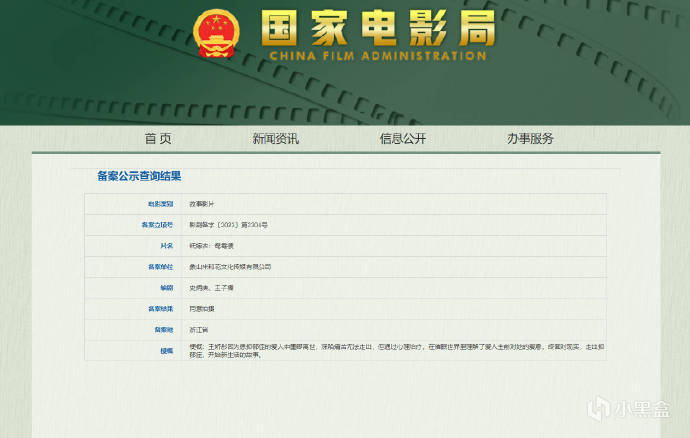Click the synopsis paragraph text
The width and height of the screenshot is (690, 438).
pos(396,351)
